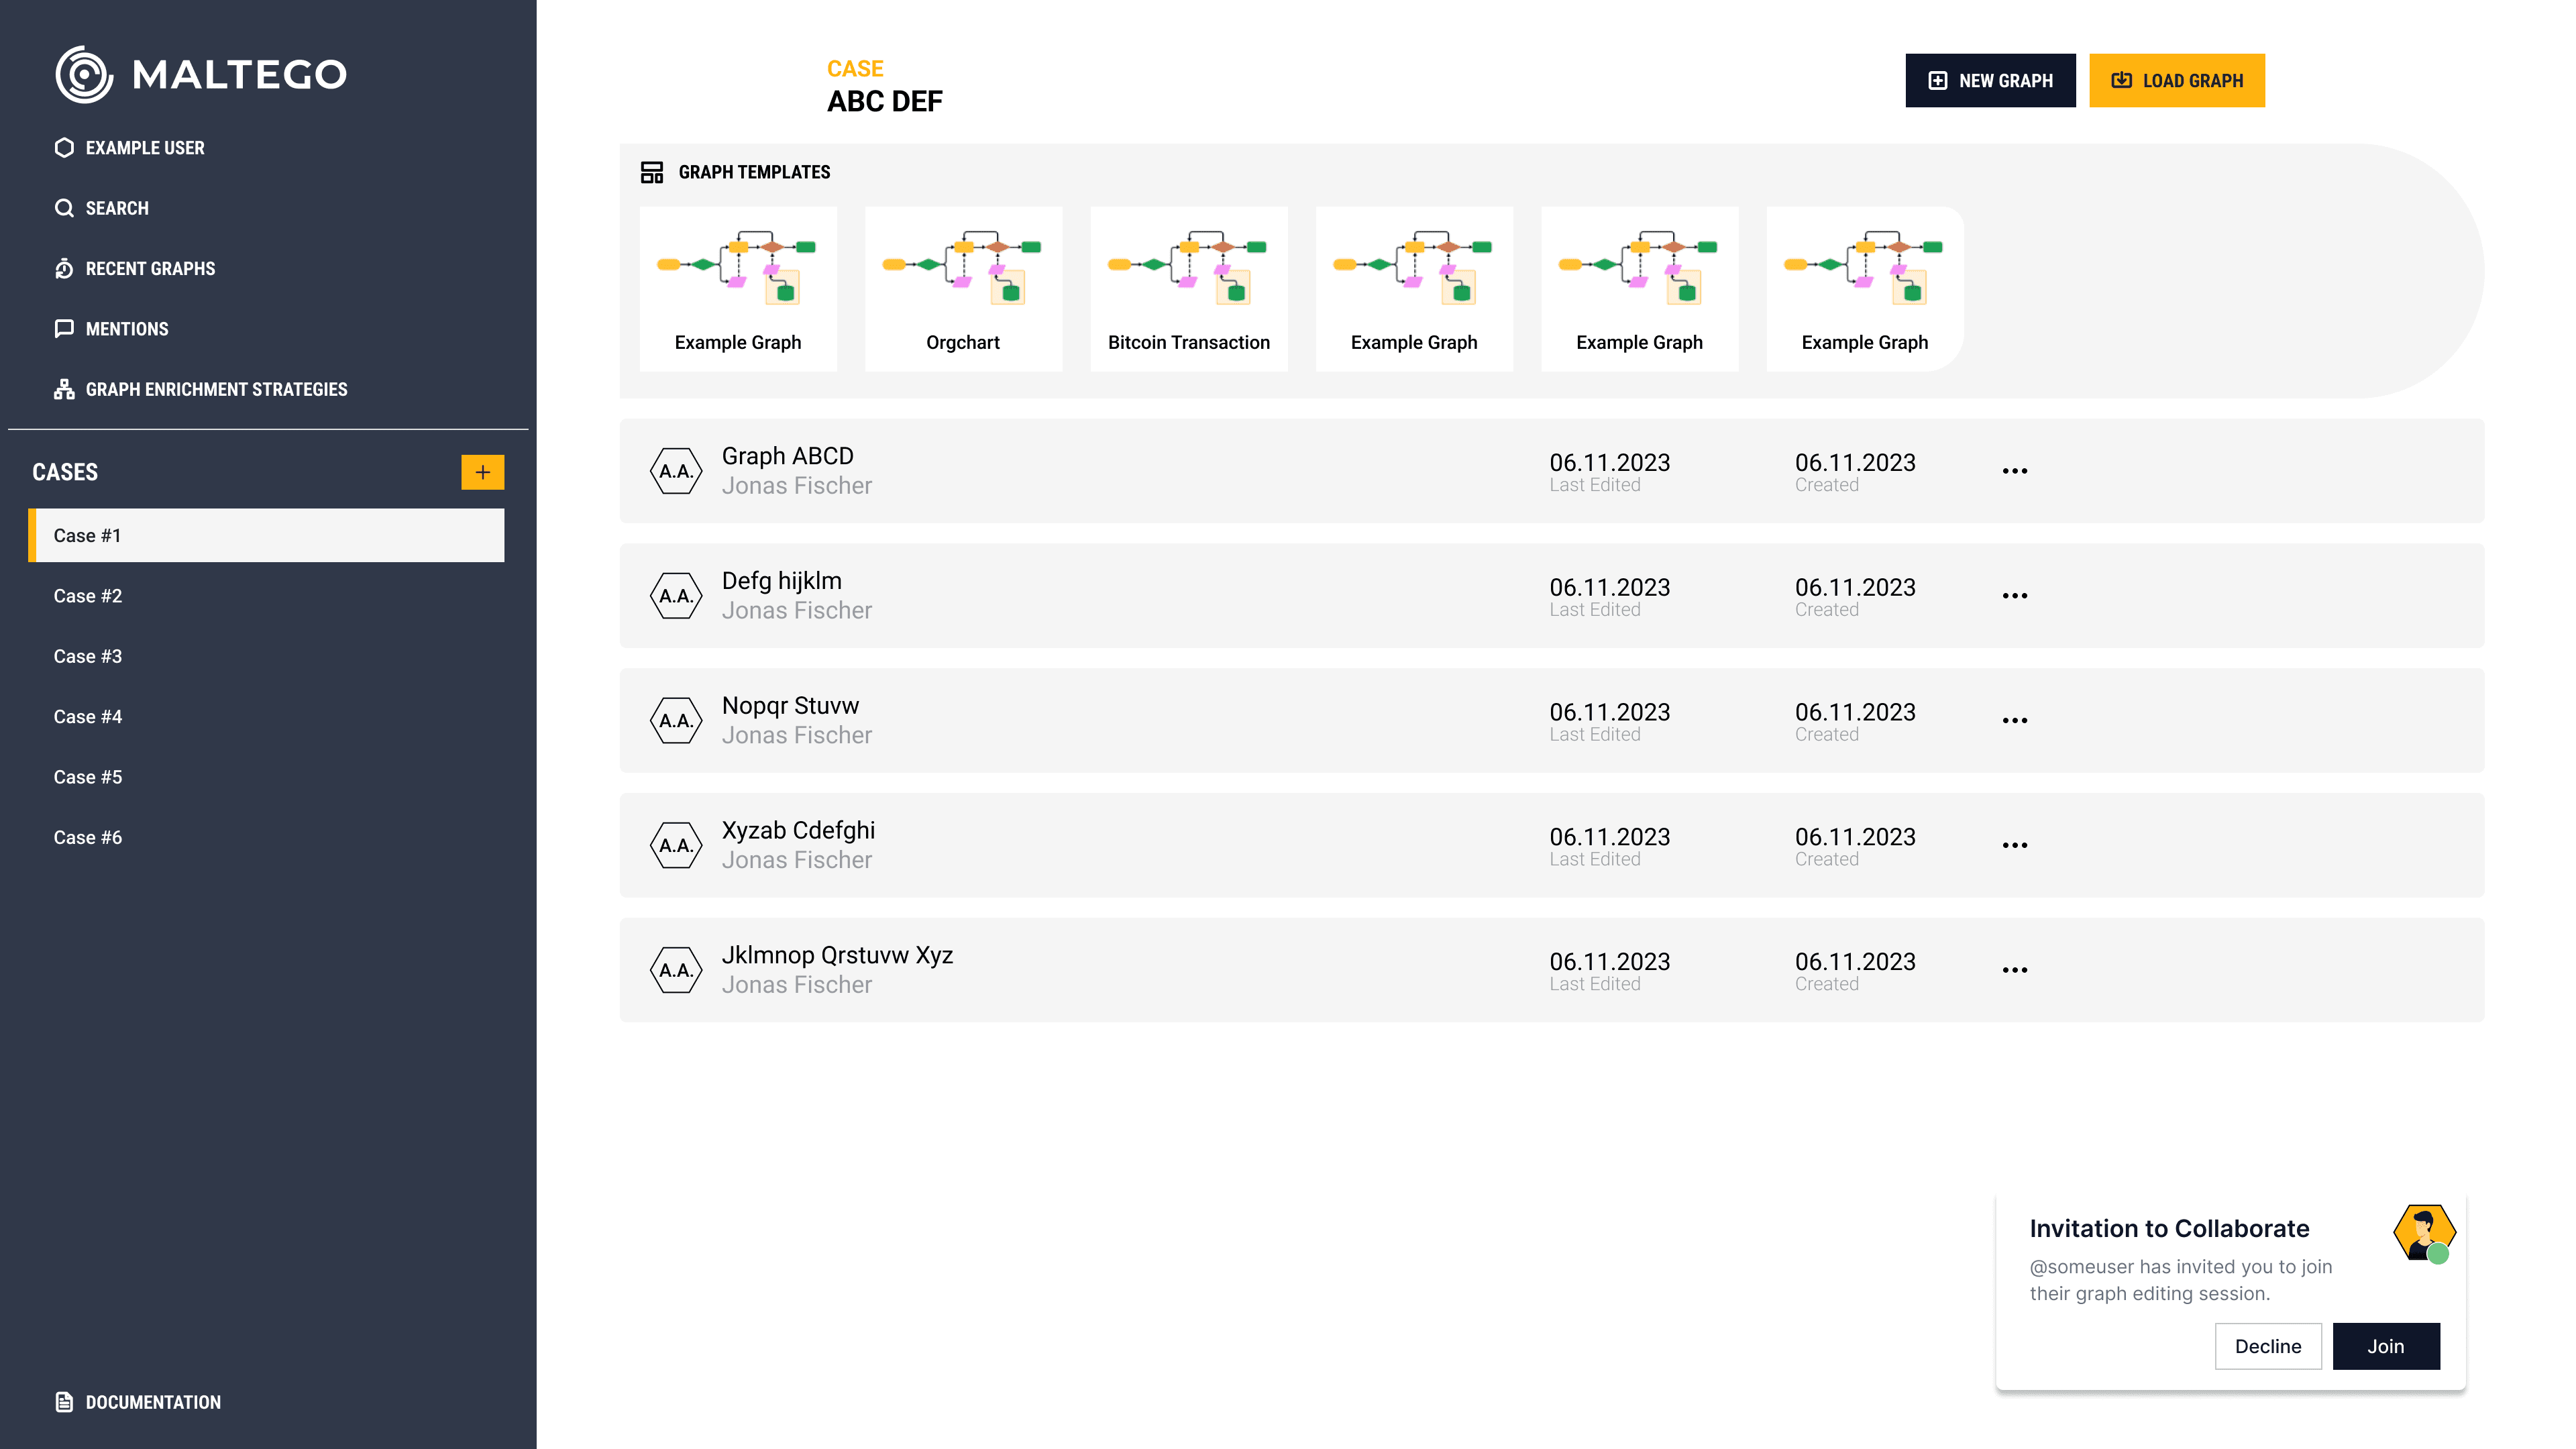
Task: Click the ABC DEF case title
Action: [884, 101]
